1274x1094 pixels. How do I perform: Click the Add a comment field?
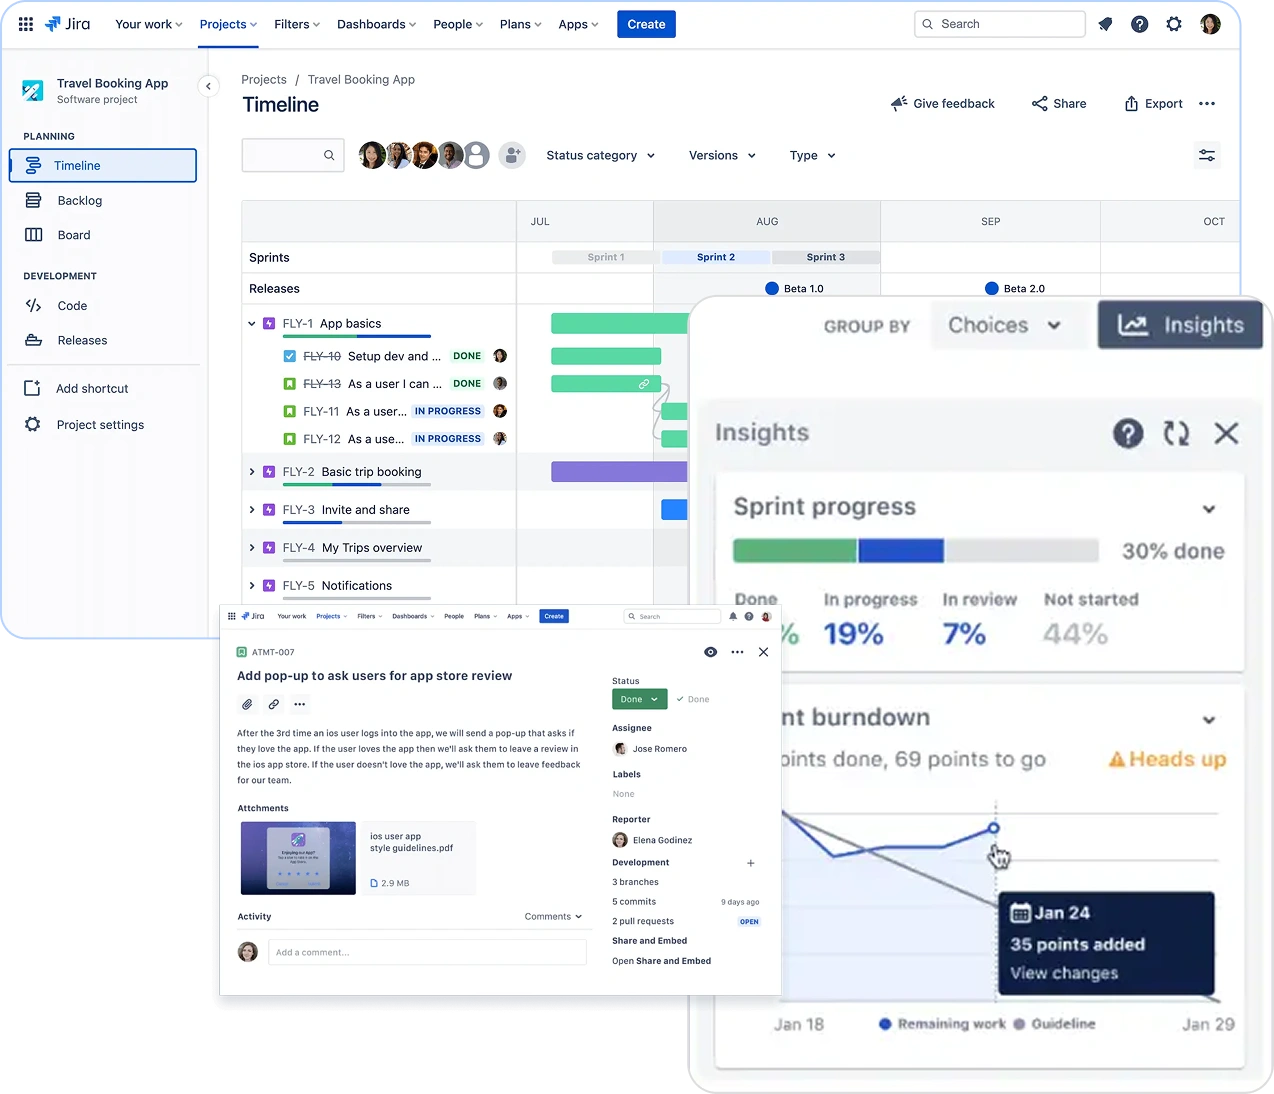pyautogui.click(x=427, y=952)
